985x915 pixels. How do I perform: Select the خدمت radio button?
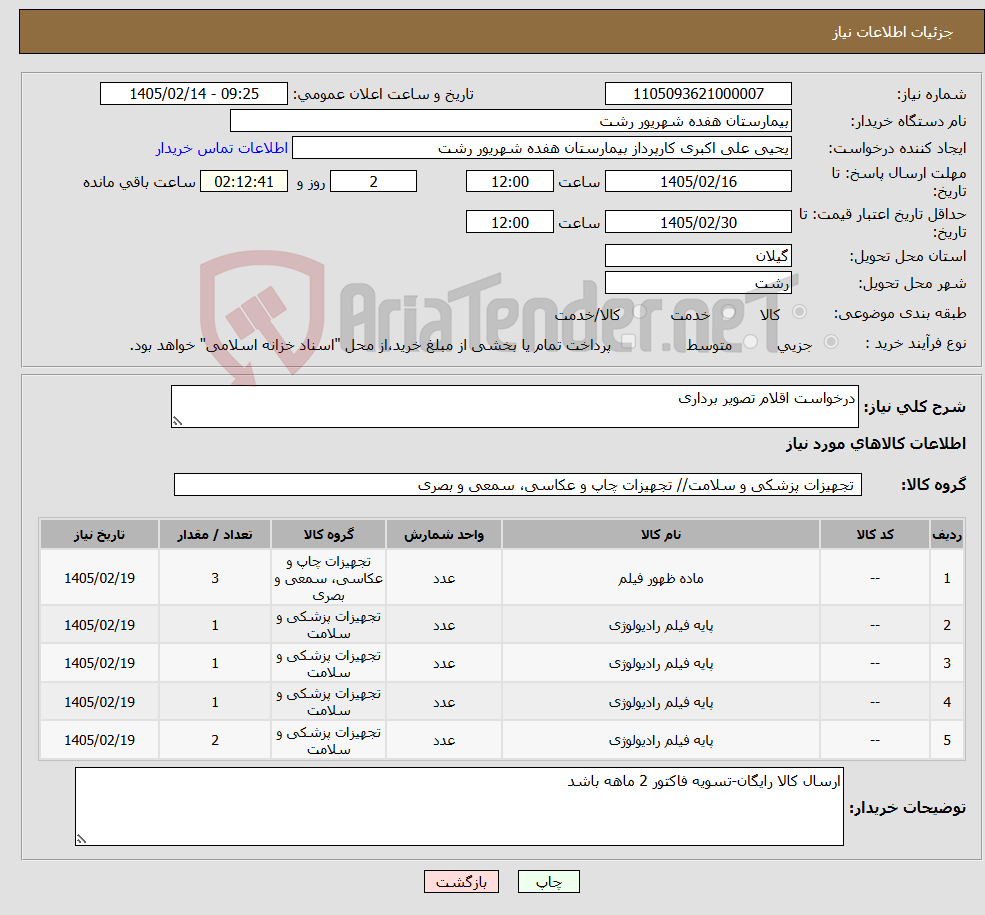(x=729, y=311)
